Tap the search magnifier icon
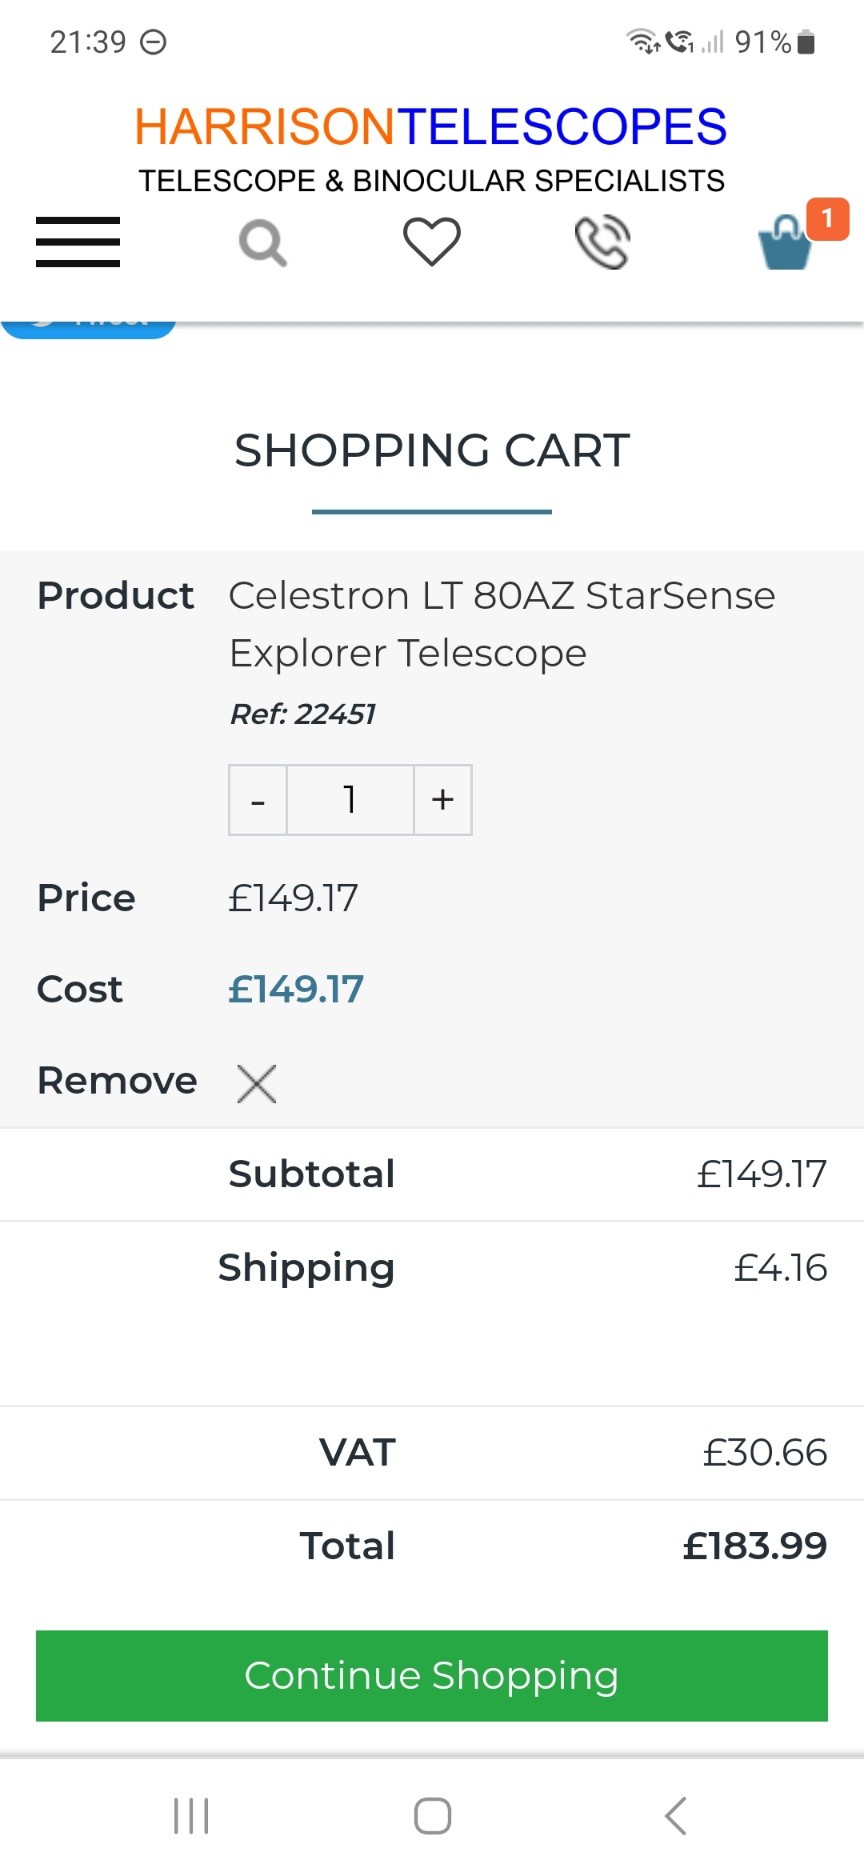 263,242
